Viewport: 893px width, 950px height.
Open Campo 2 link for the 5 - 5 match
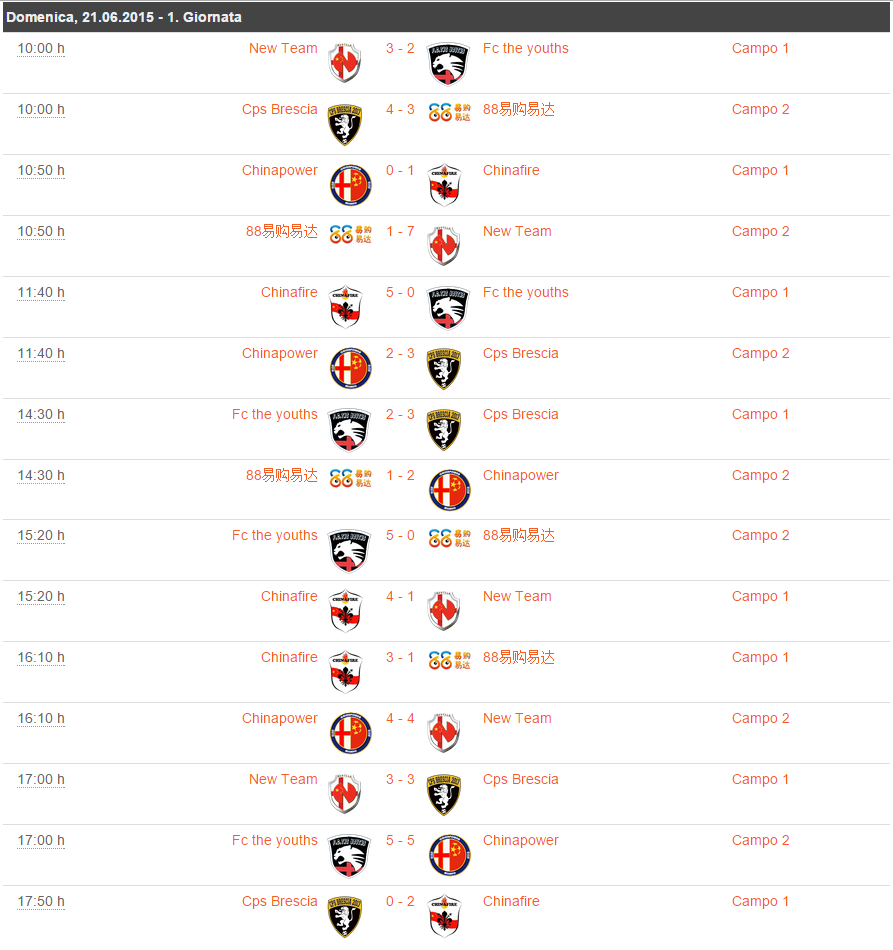pos(760,840)
